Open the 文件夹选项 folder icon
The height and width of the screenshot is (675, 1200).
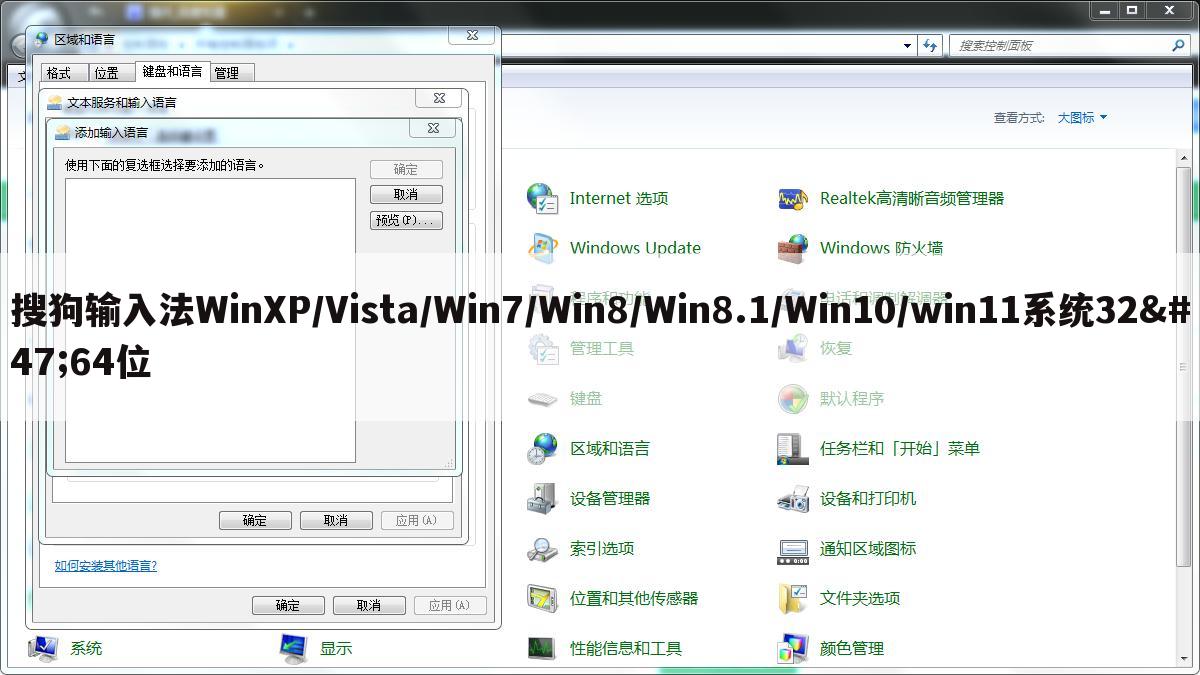792,598
